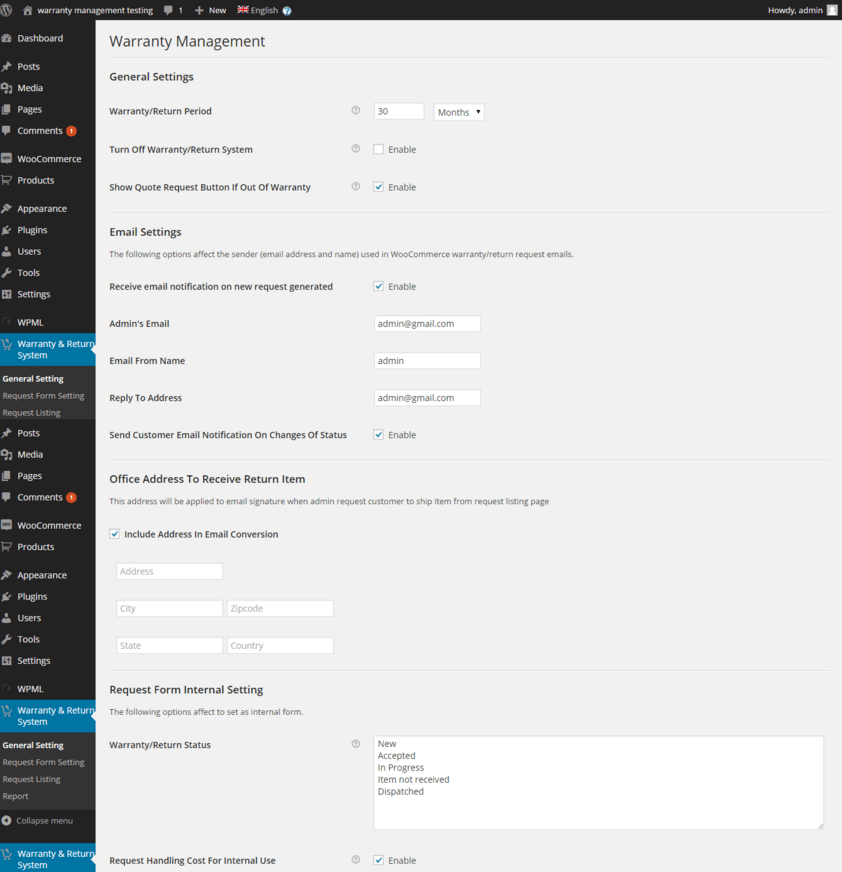Click the General Settings heading

click(x=151, y=77)
